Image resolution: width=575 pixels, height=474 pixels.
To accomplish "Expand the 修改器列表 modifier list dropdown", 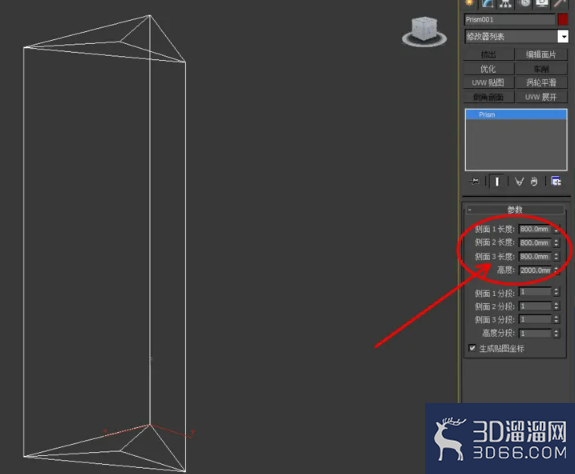I will click(x=563, y=36).
